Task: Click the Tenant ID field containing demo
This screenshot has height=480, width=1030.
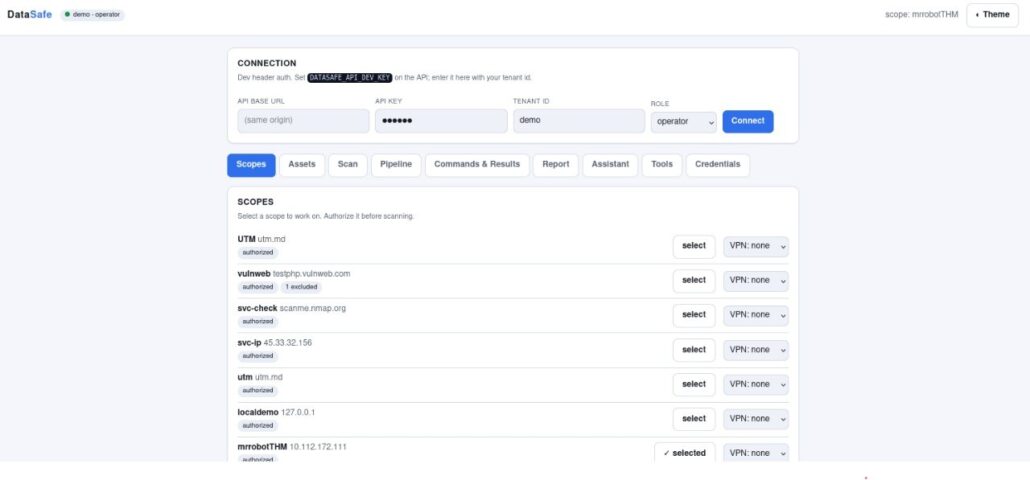Action: click(579, 121)
